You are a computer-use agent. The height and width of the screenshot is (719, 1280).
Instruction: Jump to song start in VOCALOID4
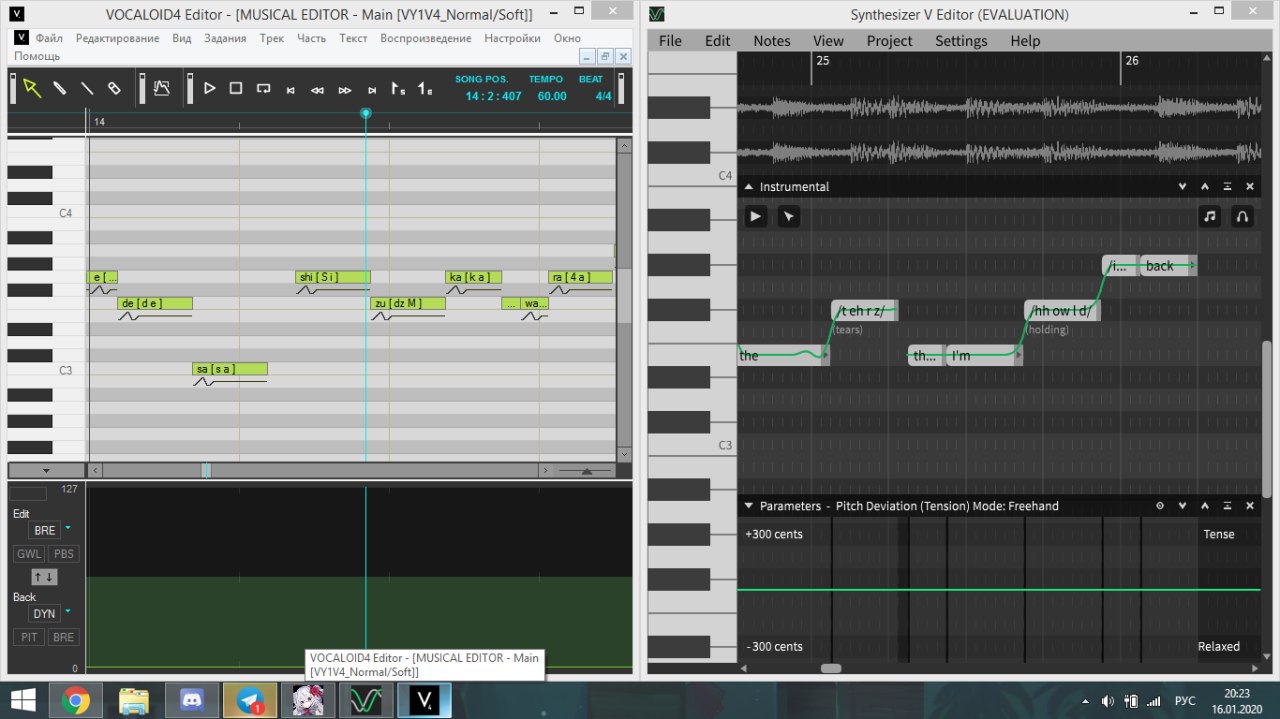(291, 90)
